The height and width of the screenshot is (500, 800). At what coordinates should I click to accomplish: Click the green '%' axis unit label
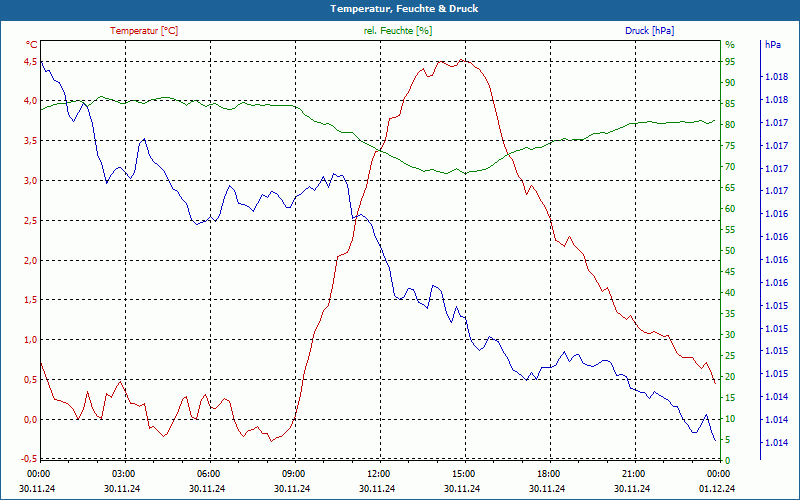point(730,45)
